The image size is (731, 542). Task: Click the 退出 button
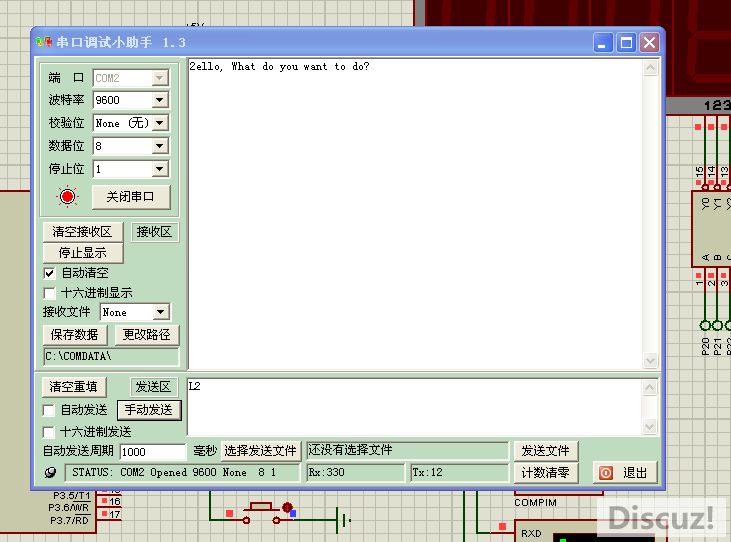pos(625,473)
